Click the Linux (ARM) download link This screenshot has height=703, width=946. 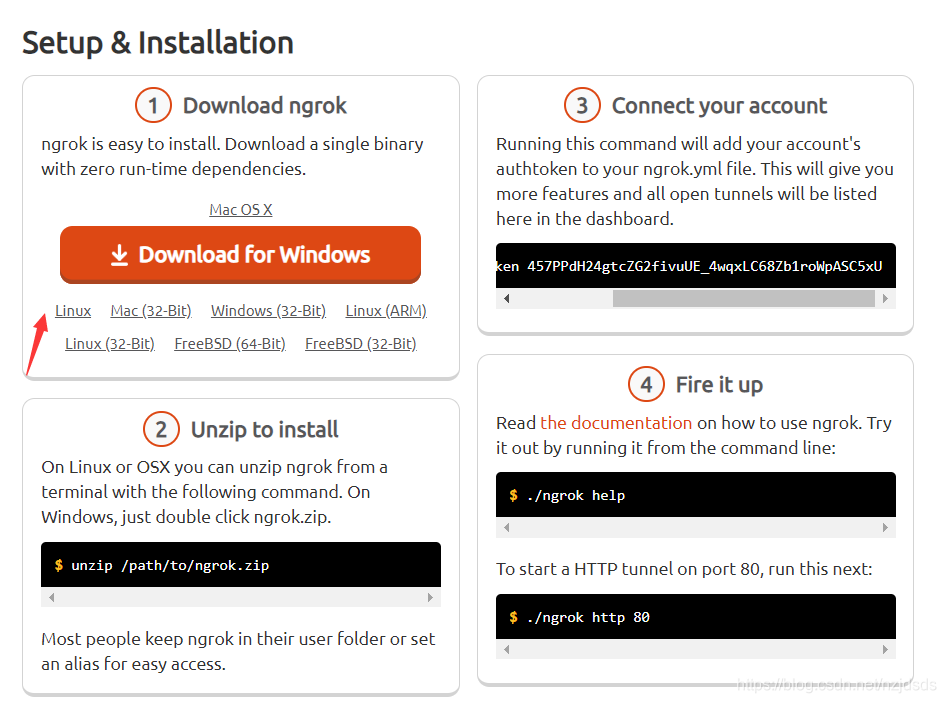click(x=386, y=310)
